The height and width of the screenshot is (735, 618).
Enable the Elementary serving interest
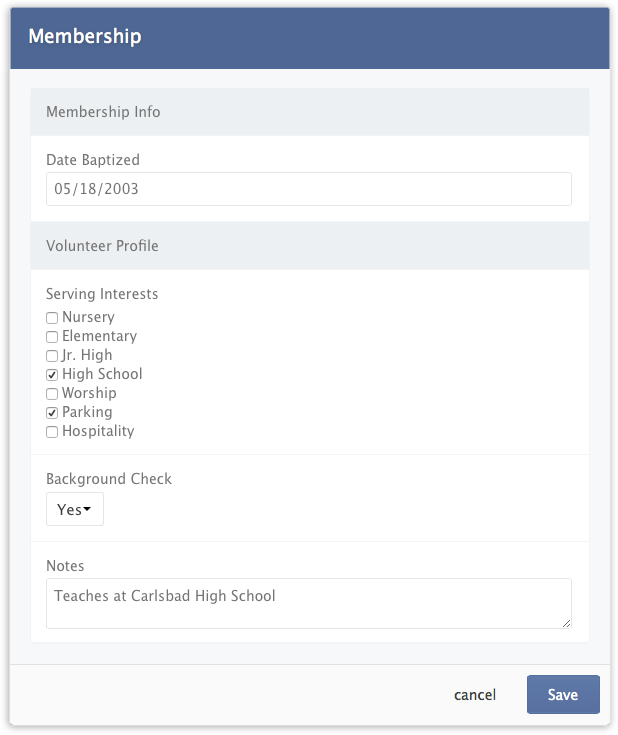[52, 337]
